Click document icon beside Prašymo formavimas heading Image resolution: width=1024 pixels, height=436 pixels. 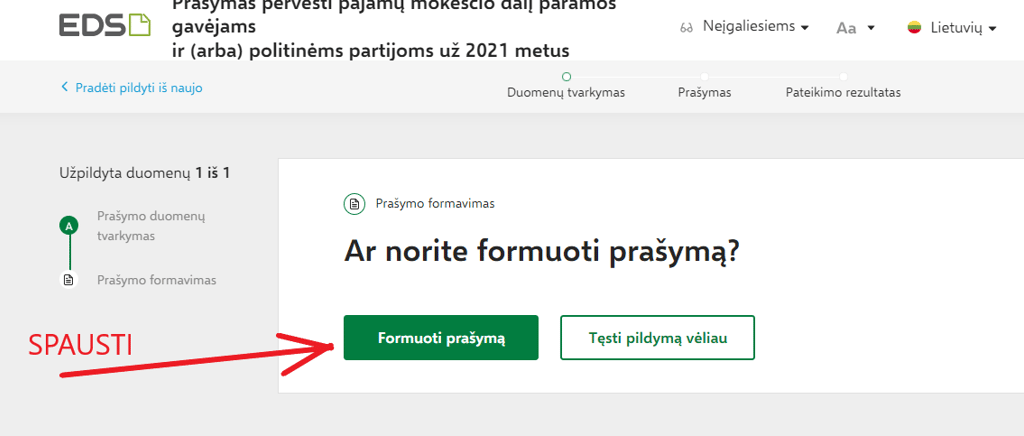(x=354, y=204)
